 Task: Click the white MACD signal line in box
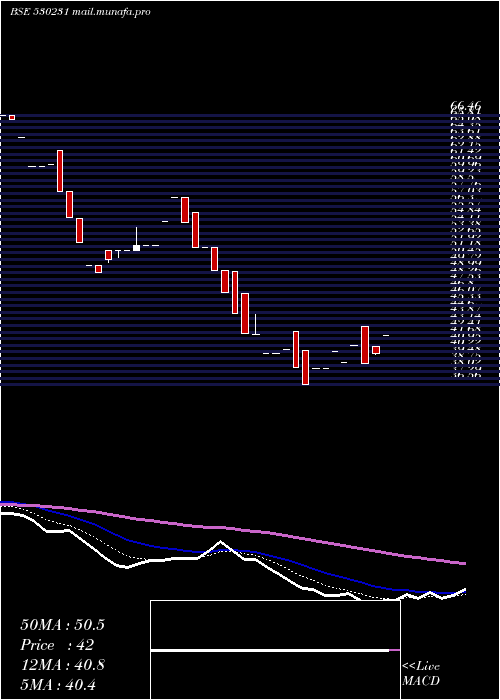pos(270,651)
